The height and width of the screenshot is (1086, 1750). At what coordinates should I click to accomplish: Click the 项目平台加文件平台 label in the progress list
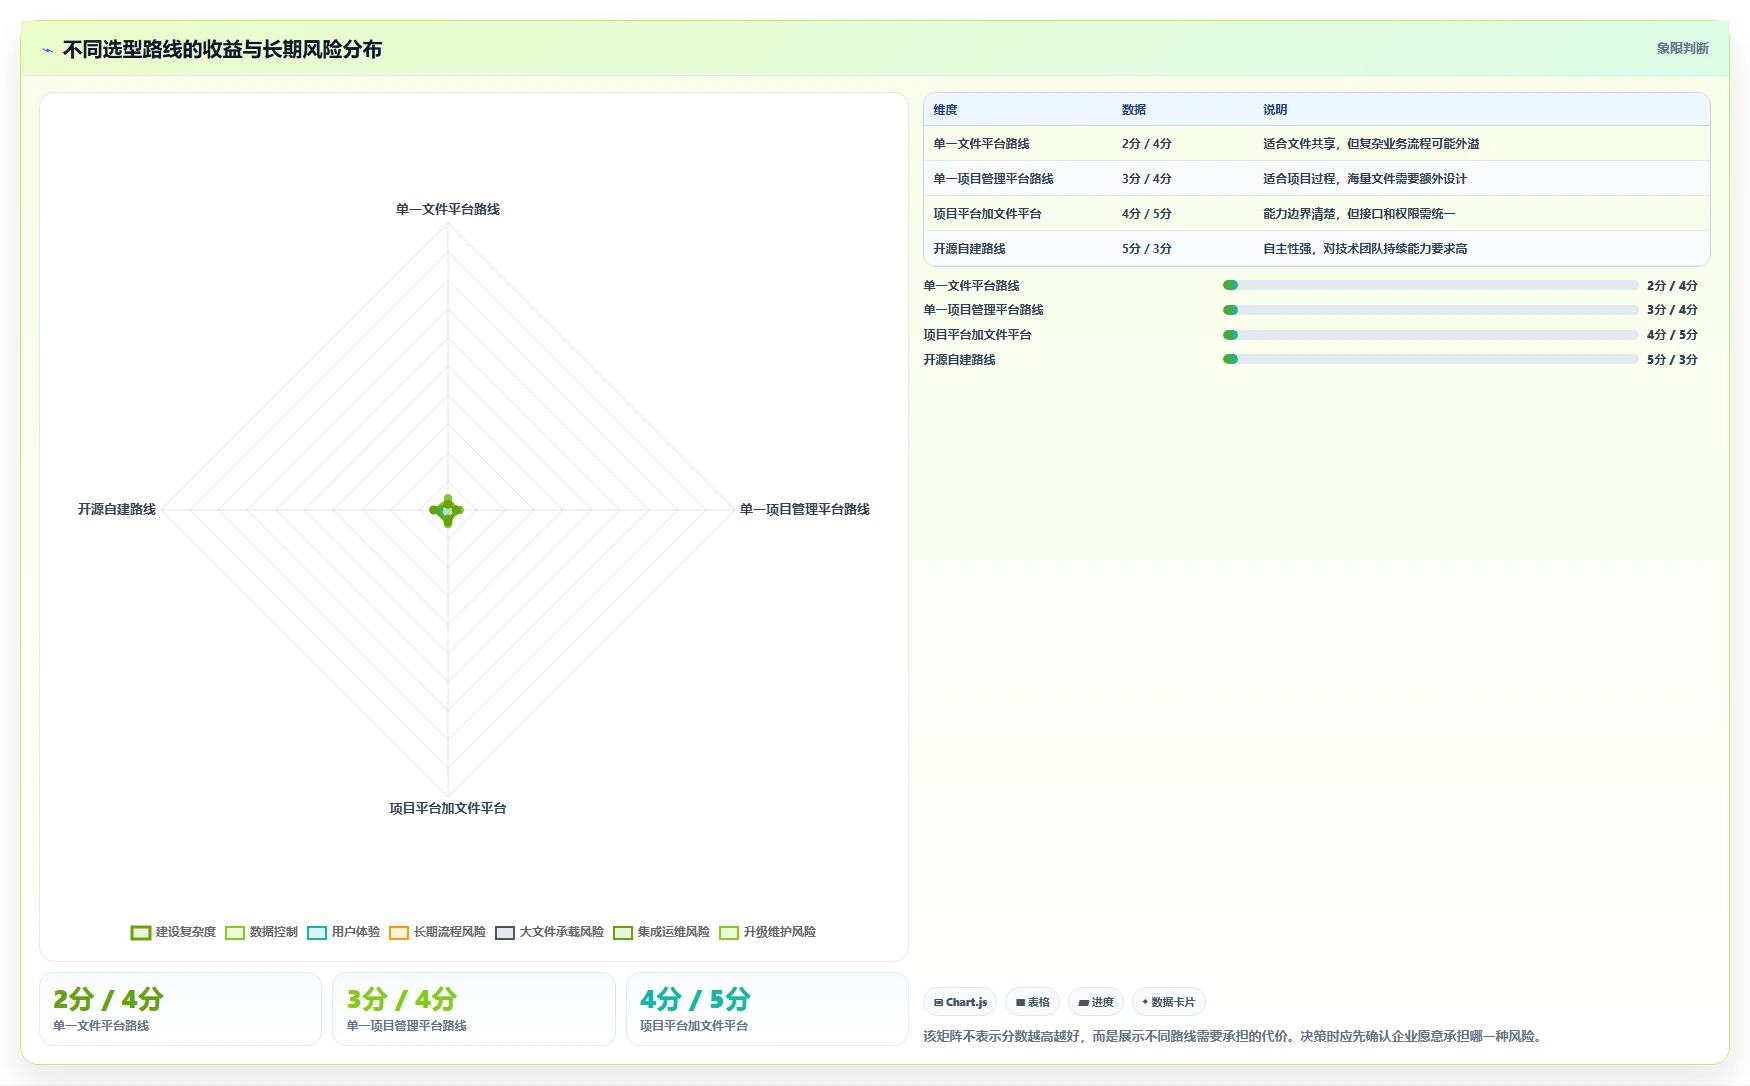(977, 335)
